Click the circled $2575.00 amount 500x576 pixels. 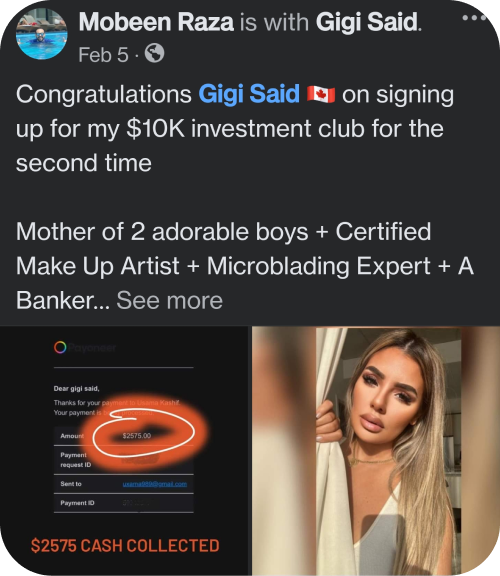pos(137,436)
